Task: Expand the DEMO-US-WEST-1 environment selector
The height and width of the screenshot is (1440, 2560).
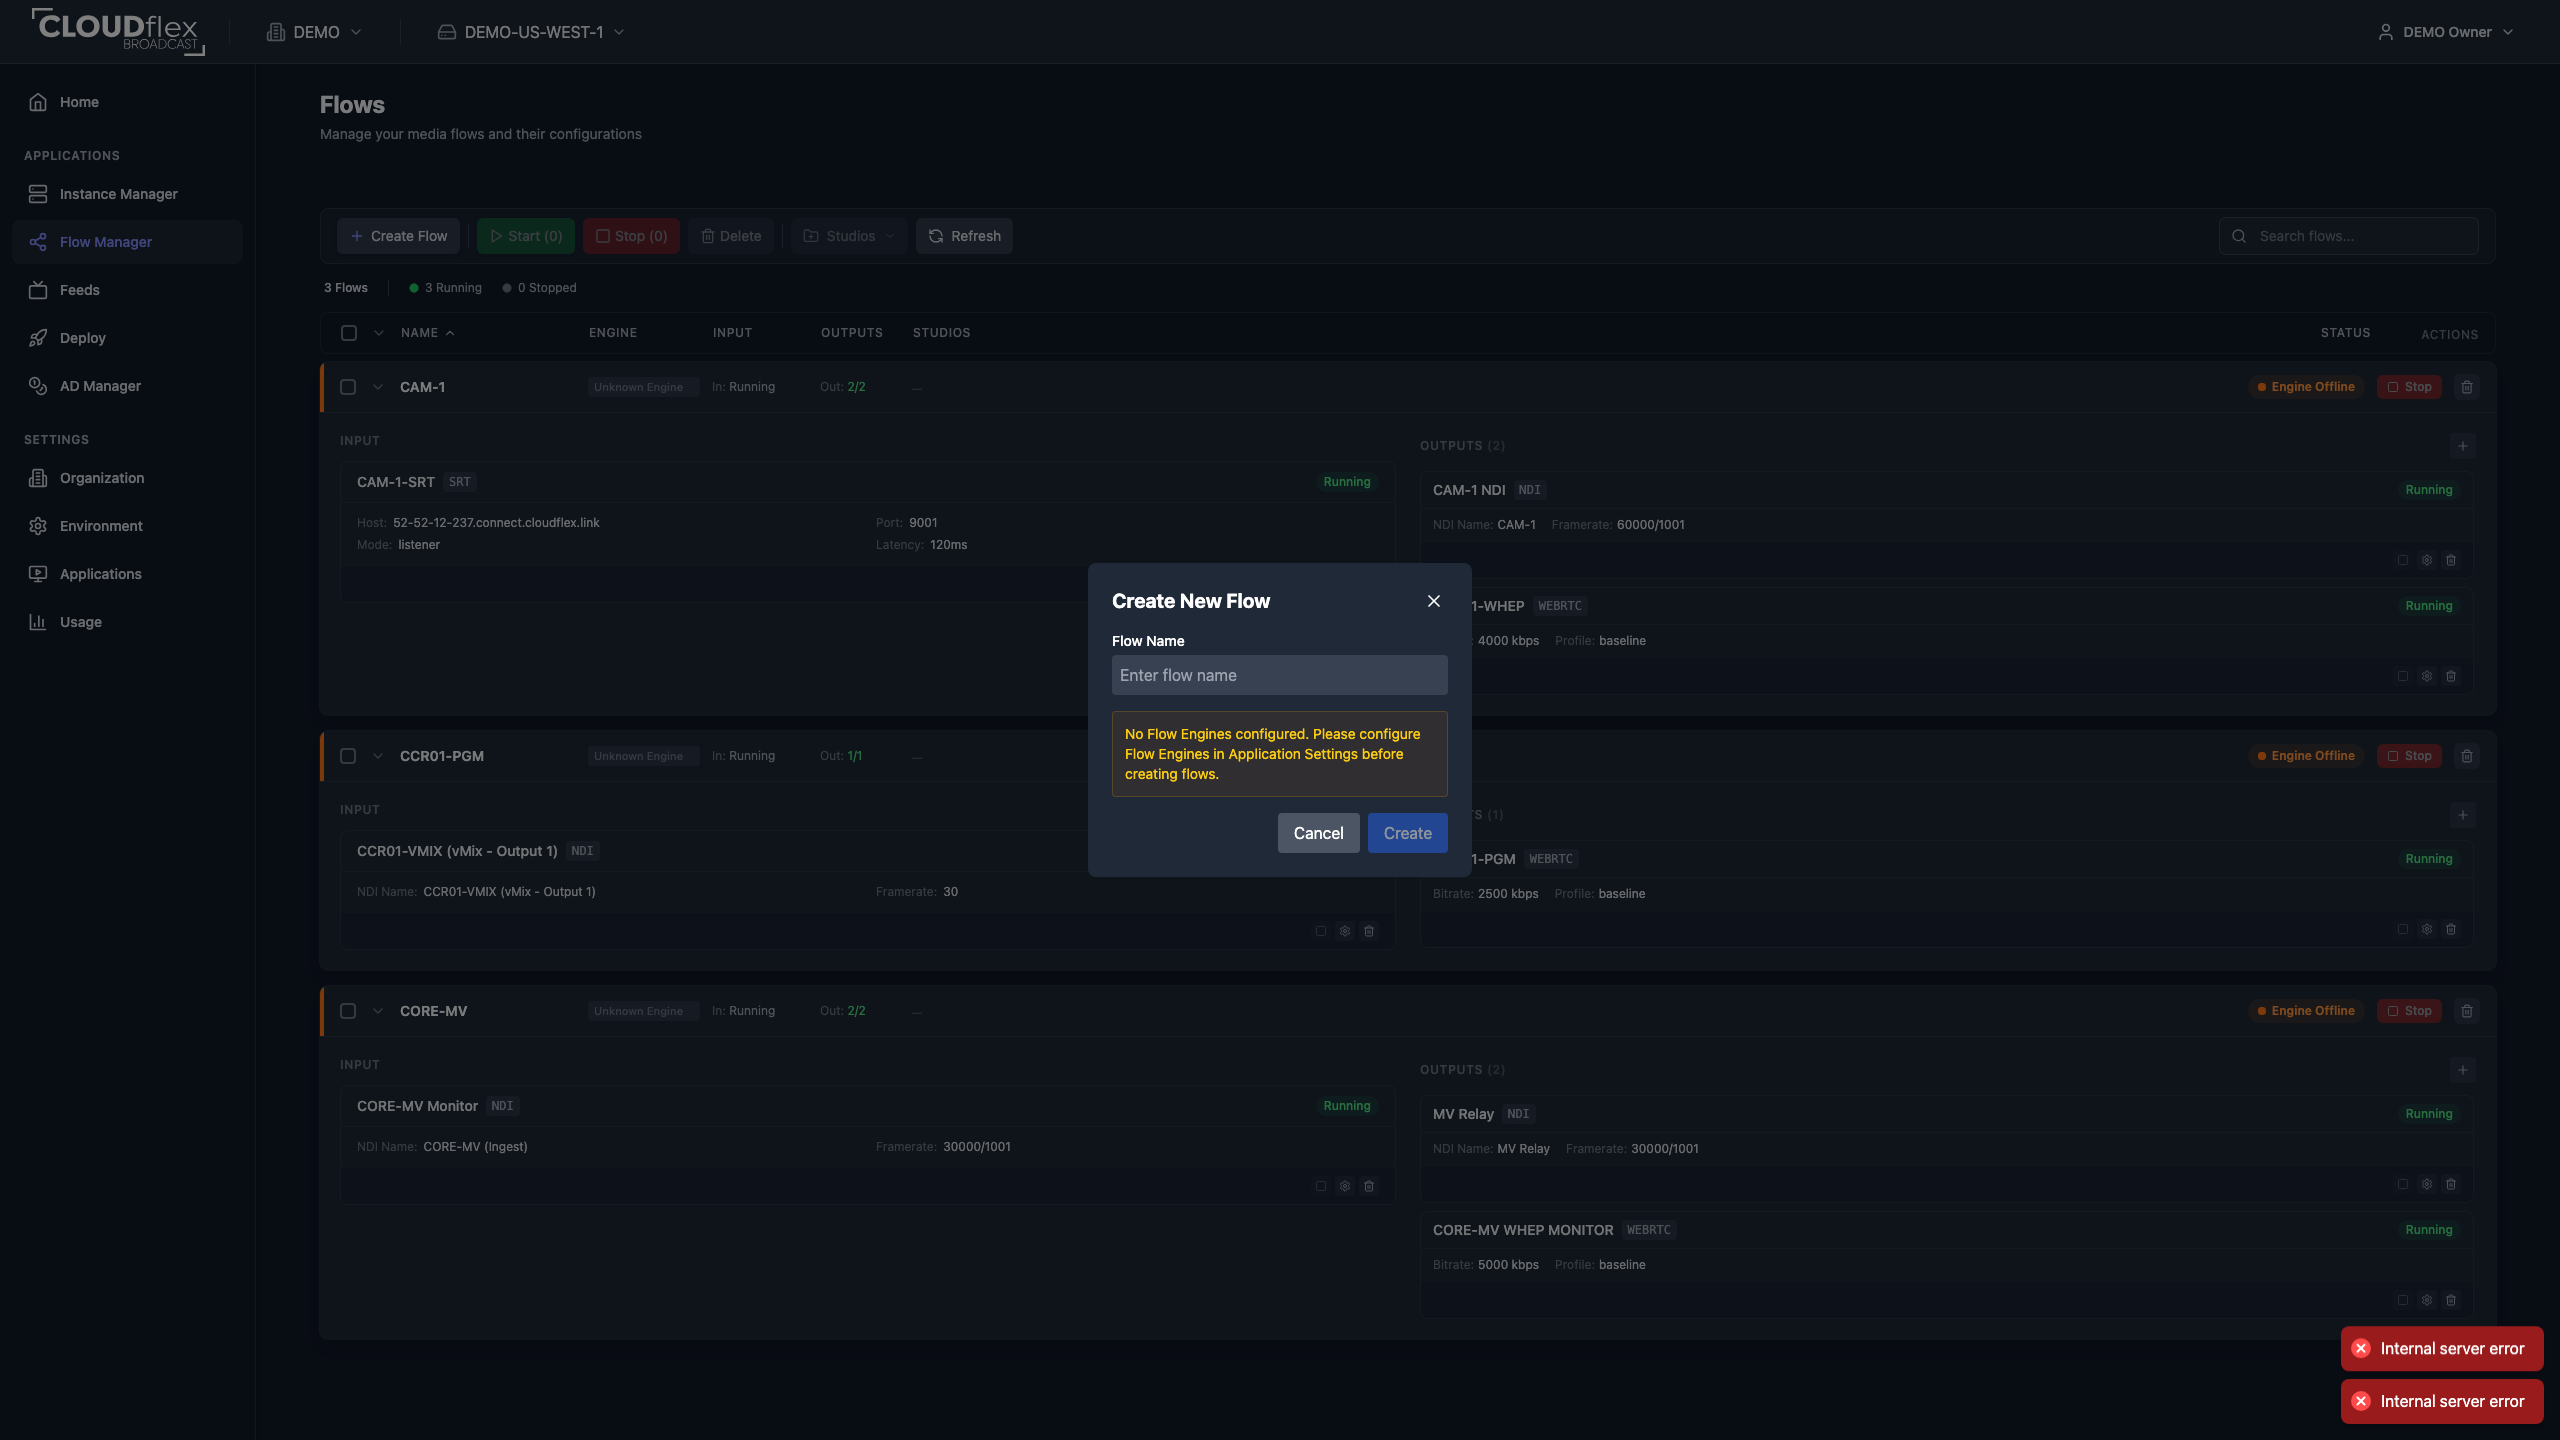Action: [x=531, y=32]
